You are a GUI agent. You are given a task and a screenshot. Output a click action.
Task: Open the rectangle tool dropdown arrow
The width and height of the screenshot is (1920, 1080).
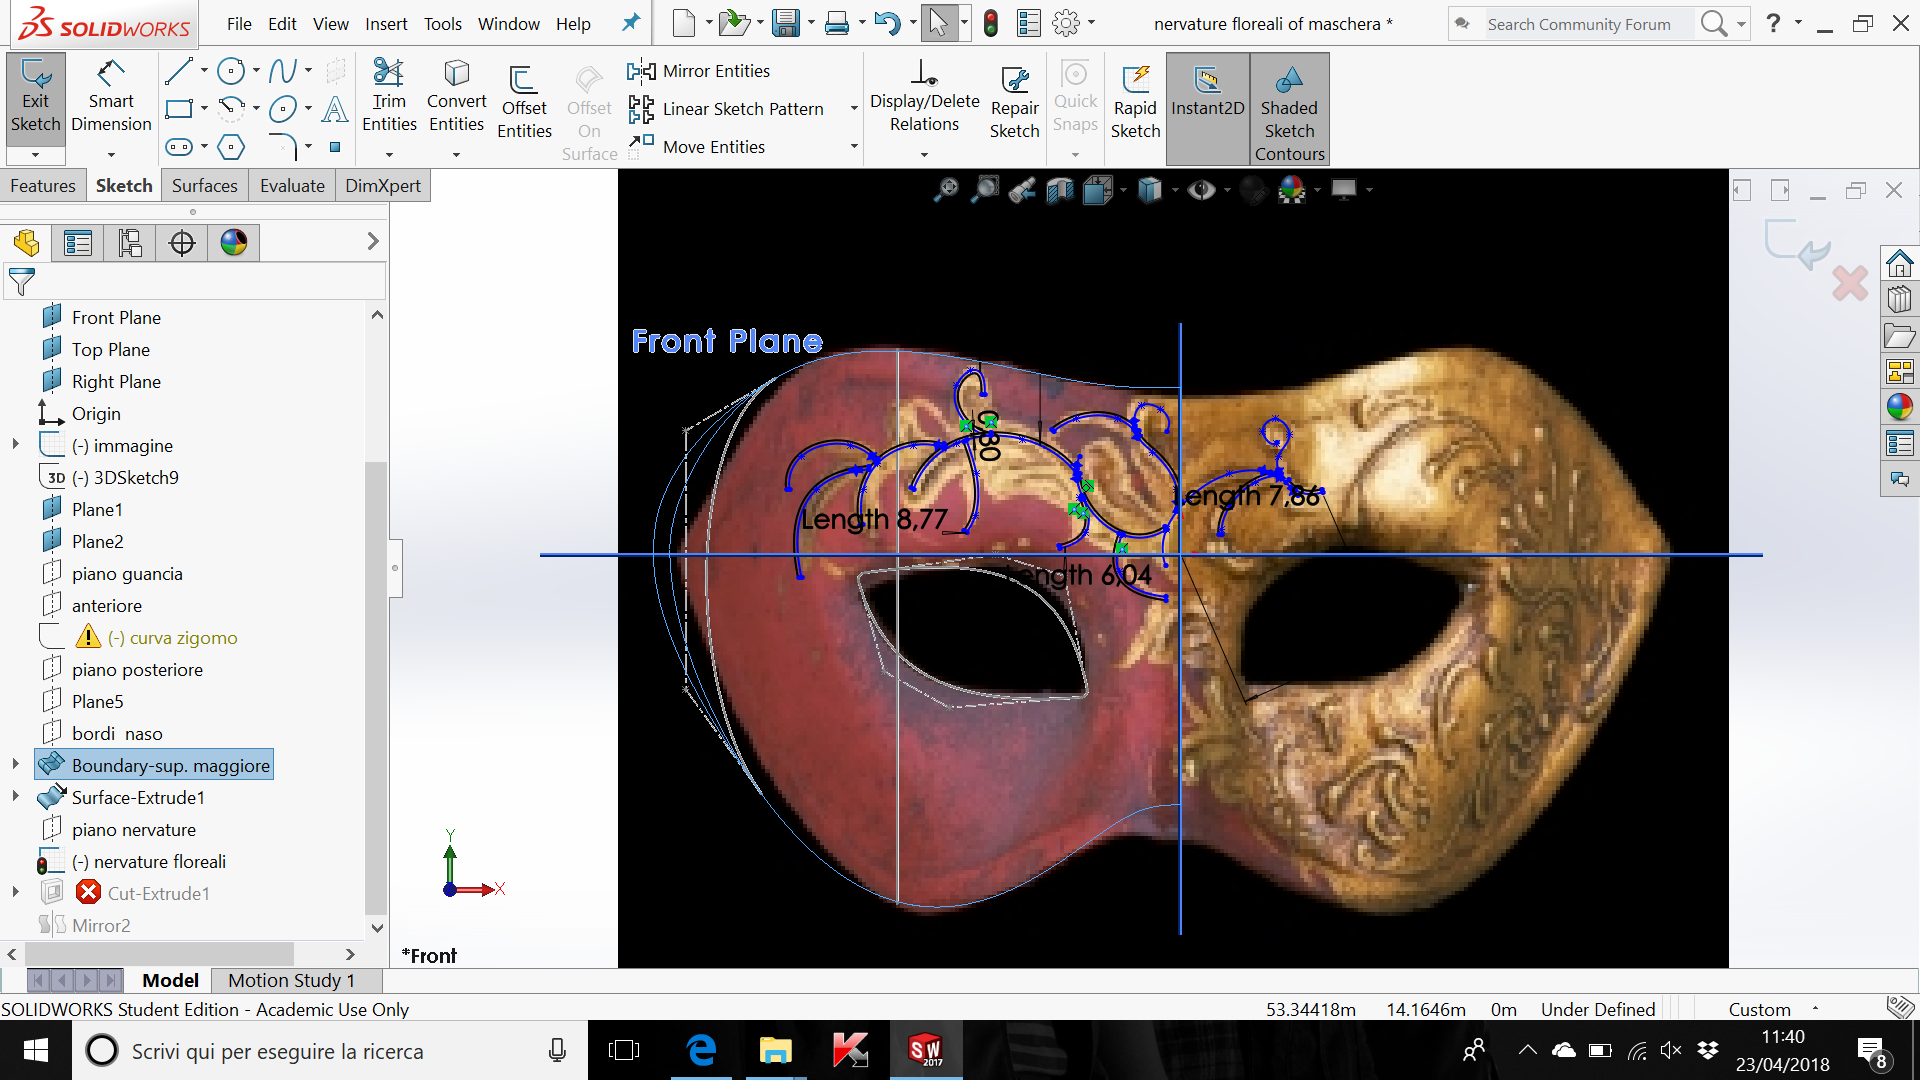(x=204, y=110)
